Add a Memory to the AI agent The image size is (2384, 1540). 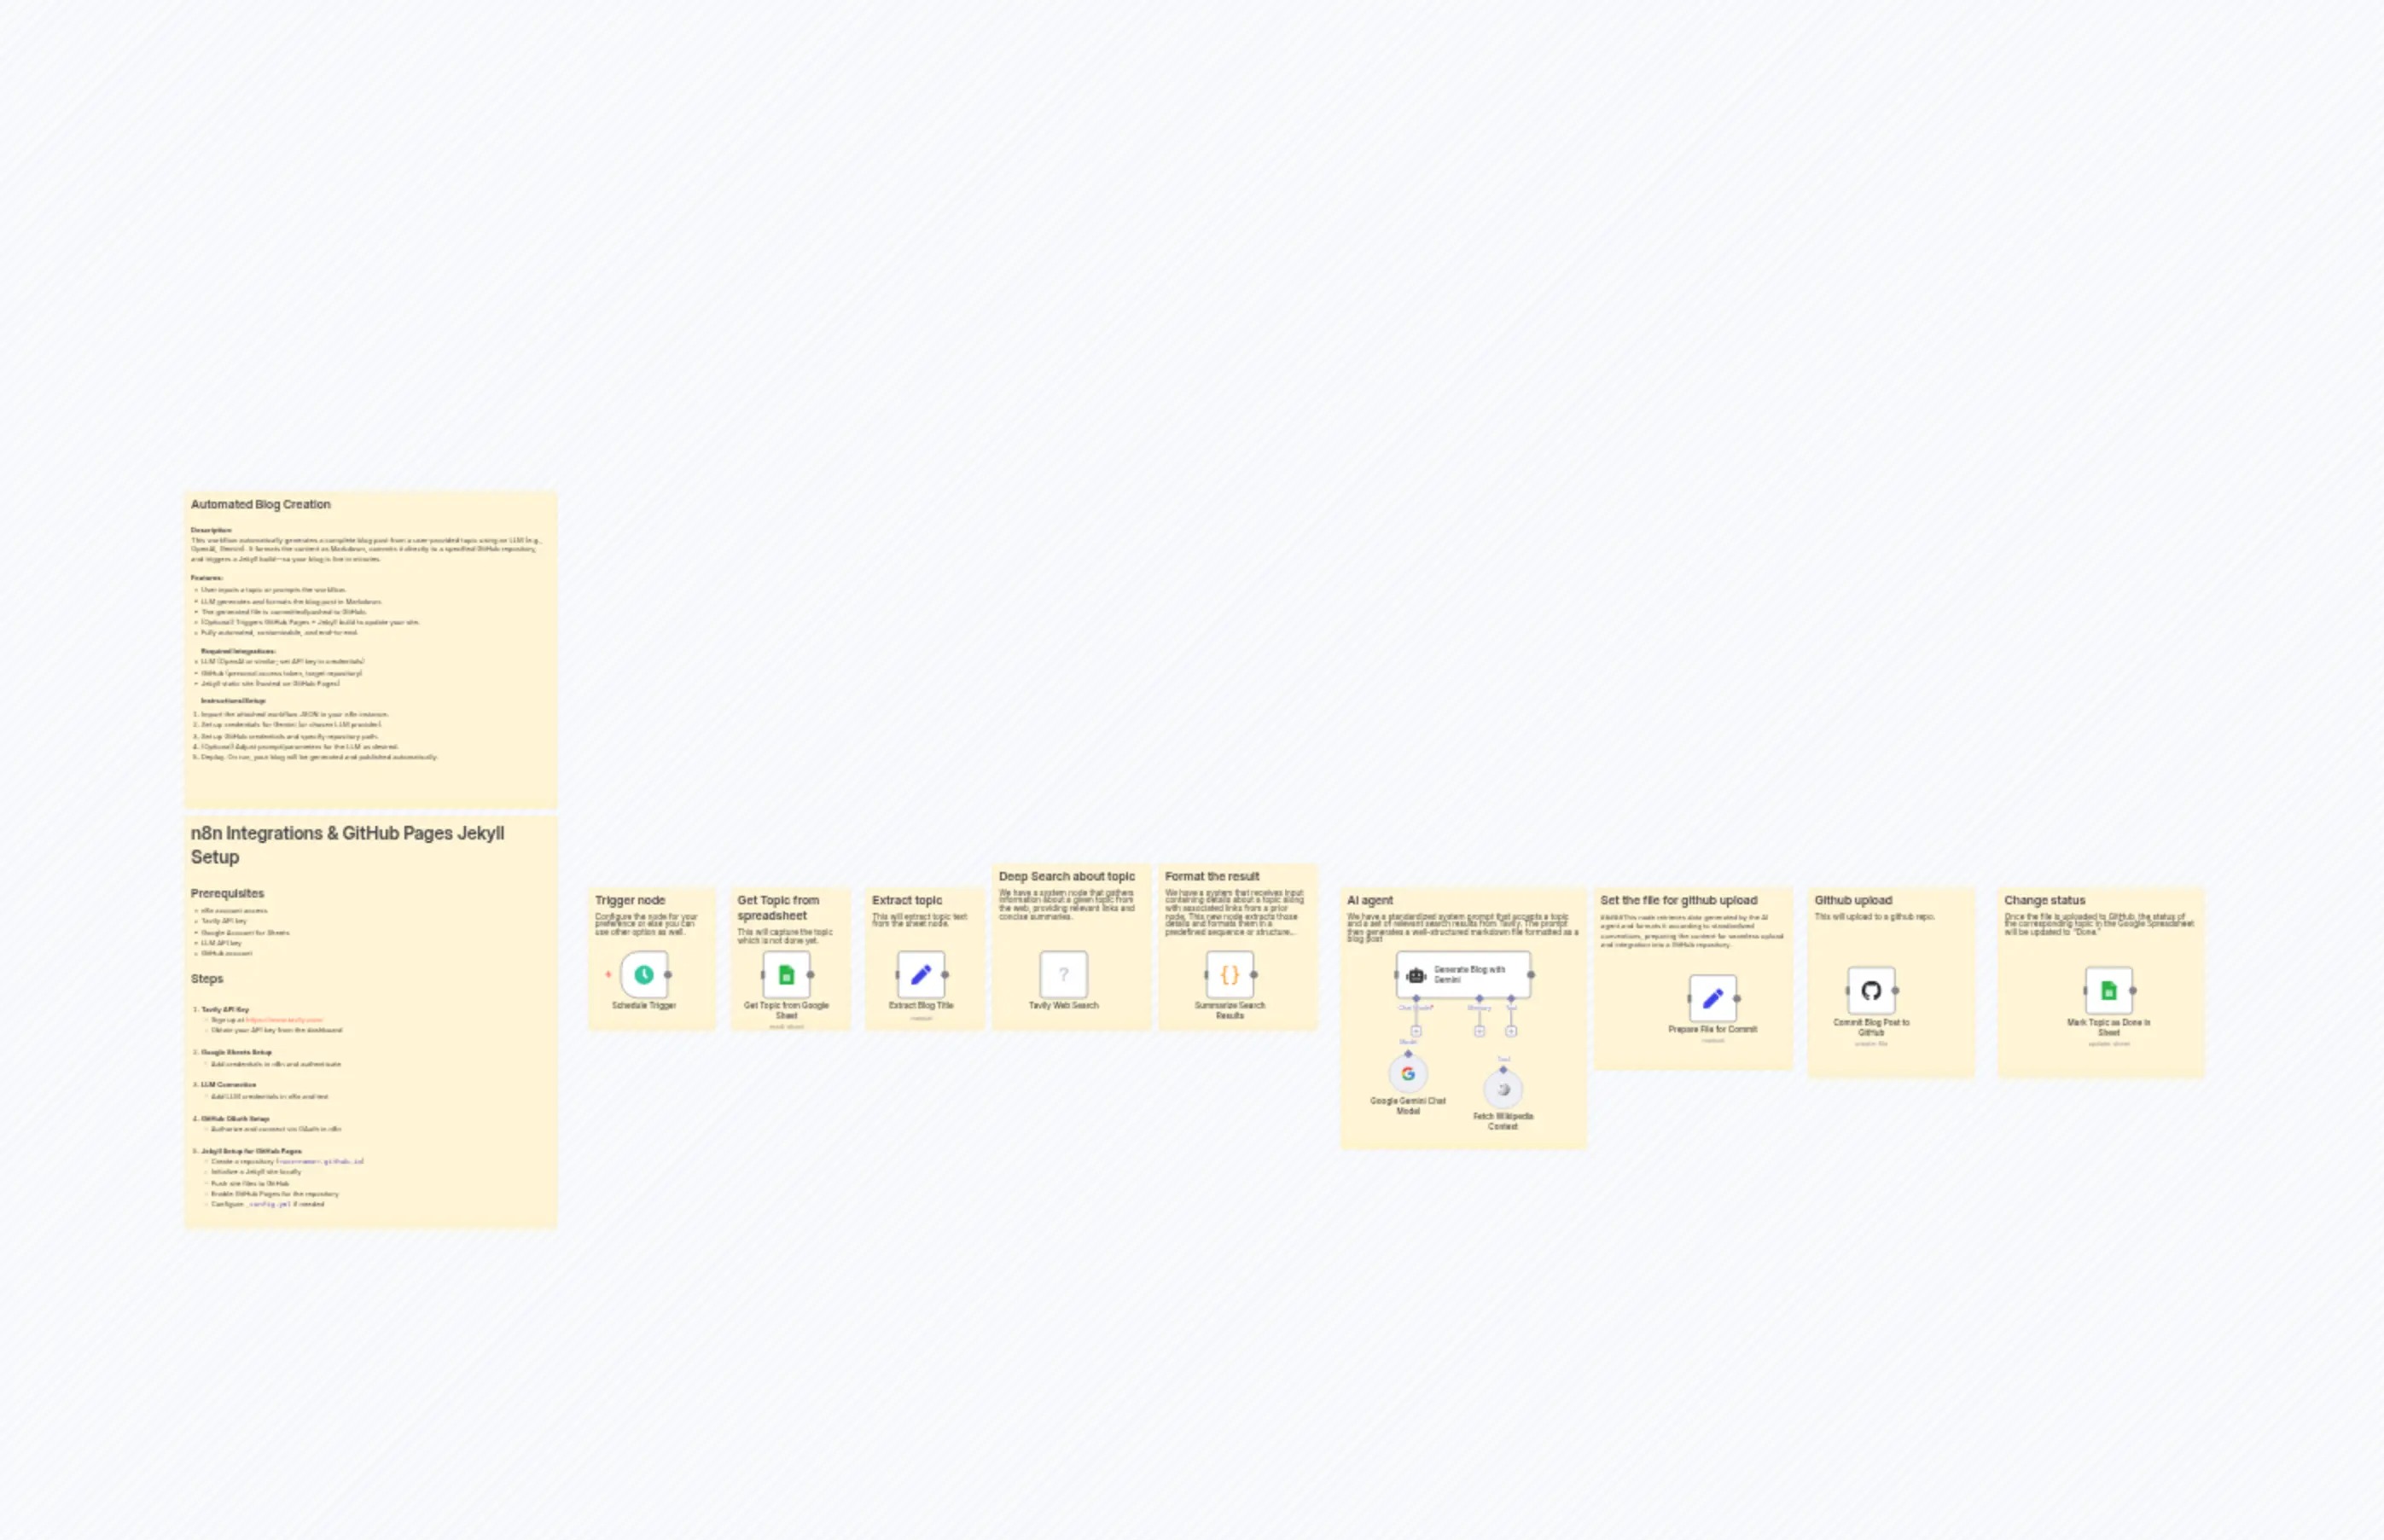tap(1480, 1031)
